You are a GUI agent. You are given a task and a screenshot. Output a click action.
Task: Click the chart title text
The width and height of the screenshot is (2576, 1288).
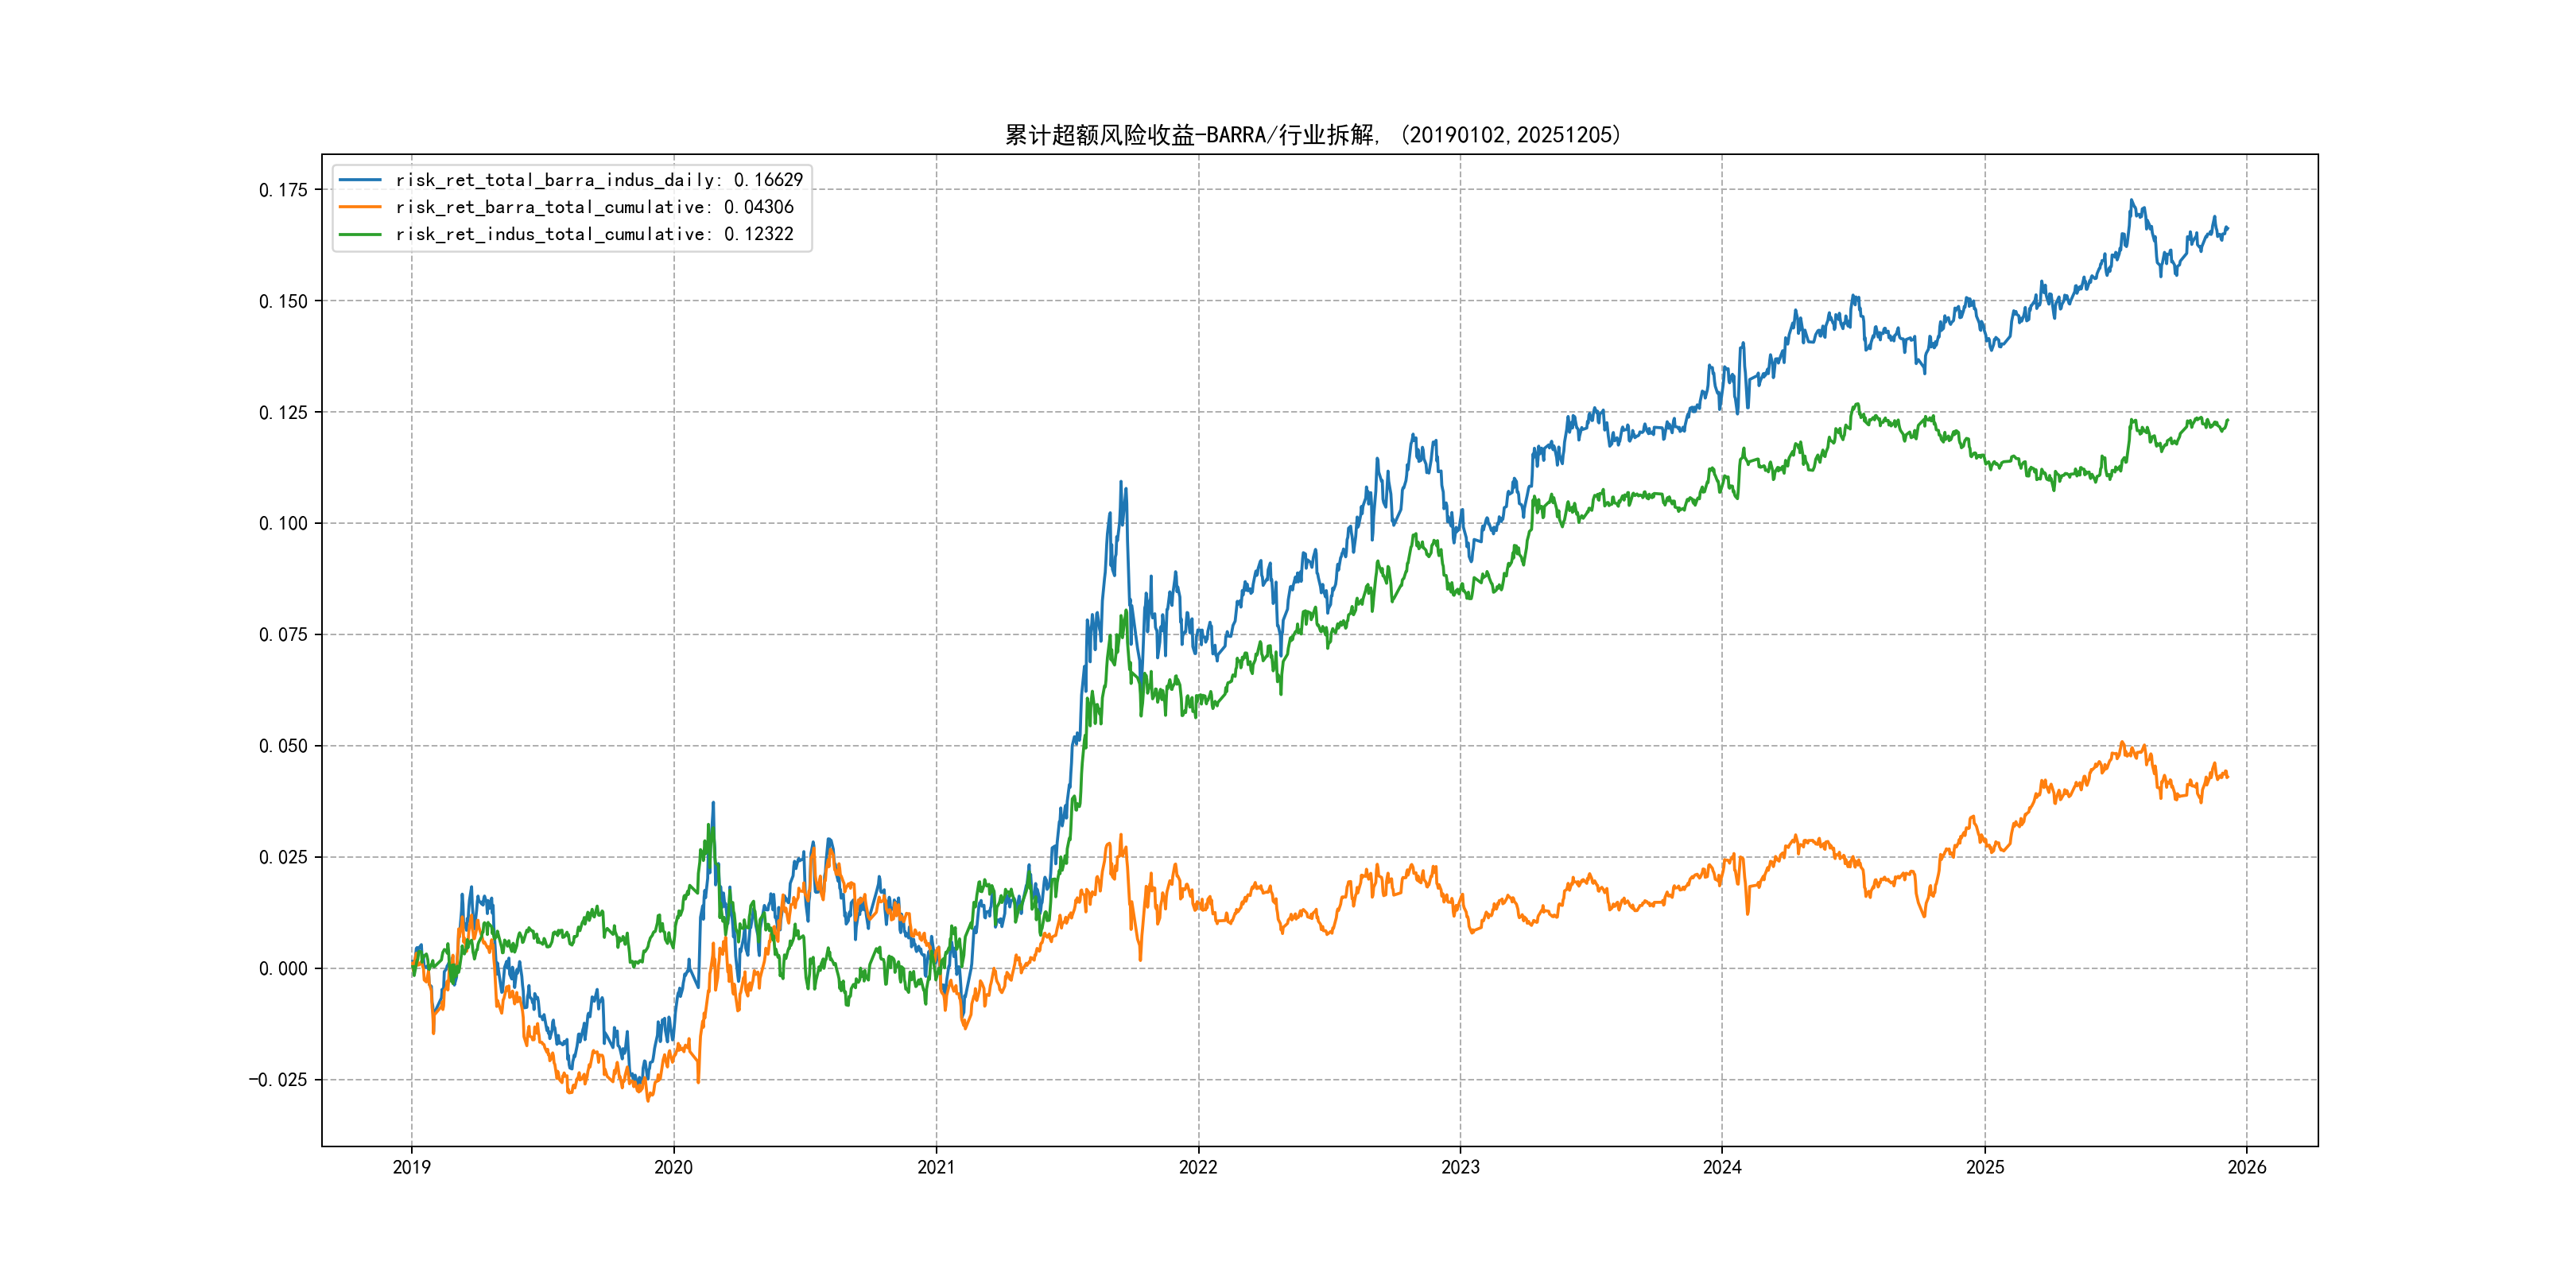coord(1312,135)
